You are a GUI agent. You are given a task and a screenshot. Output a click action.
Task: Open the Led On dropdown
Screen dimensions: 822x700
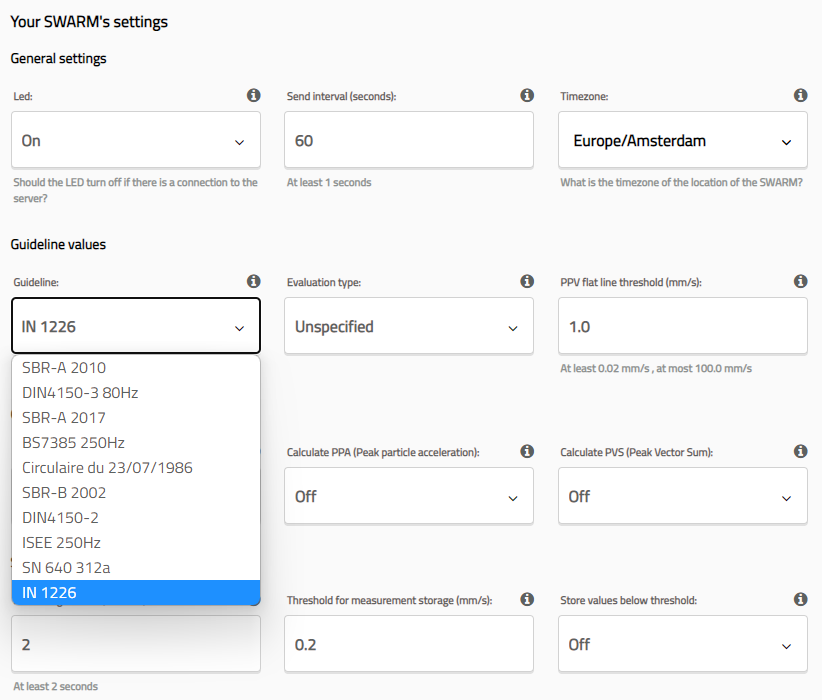coord(136,141)
